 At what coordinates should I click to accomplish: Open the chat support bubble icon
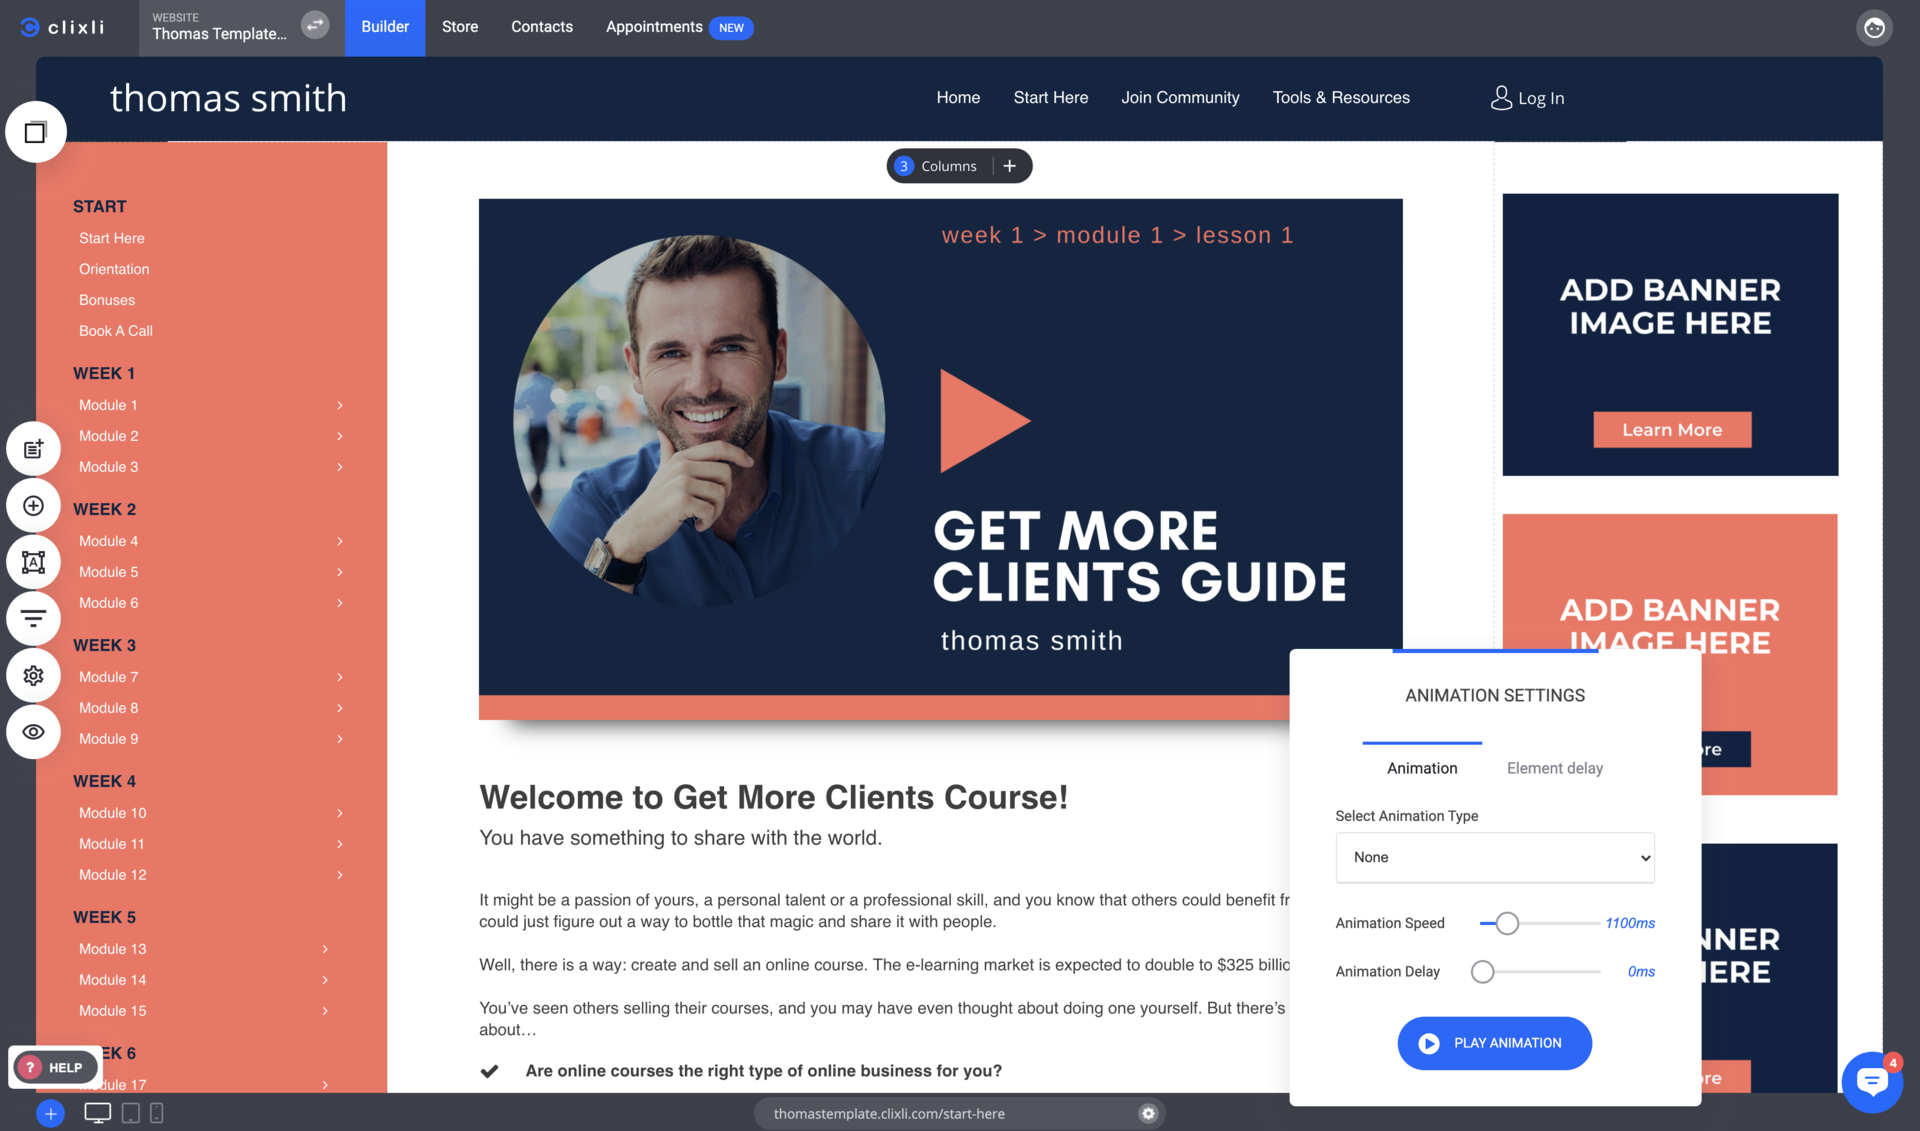1871,1081
